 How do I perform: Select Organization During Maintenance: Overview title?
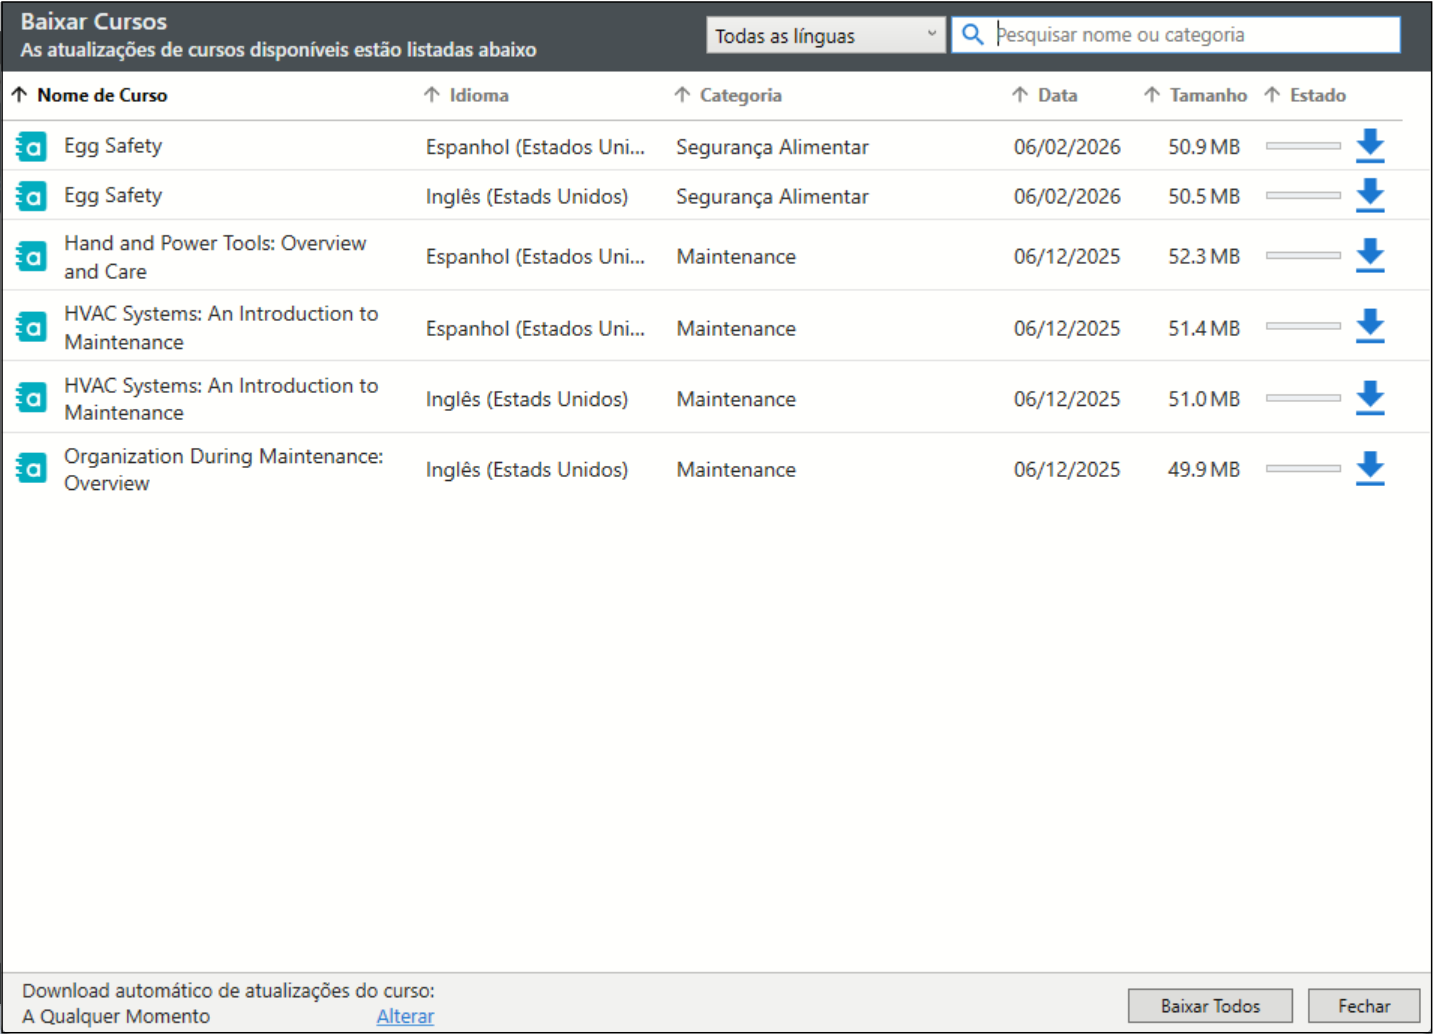pos(223,469)
